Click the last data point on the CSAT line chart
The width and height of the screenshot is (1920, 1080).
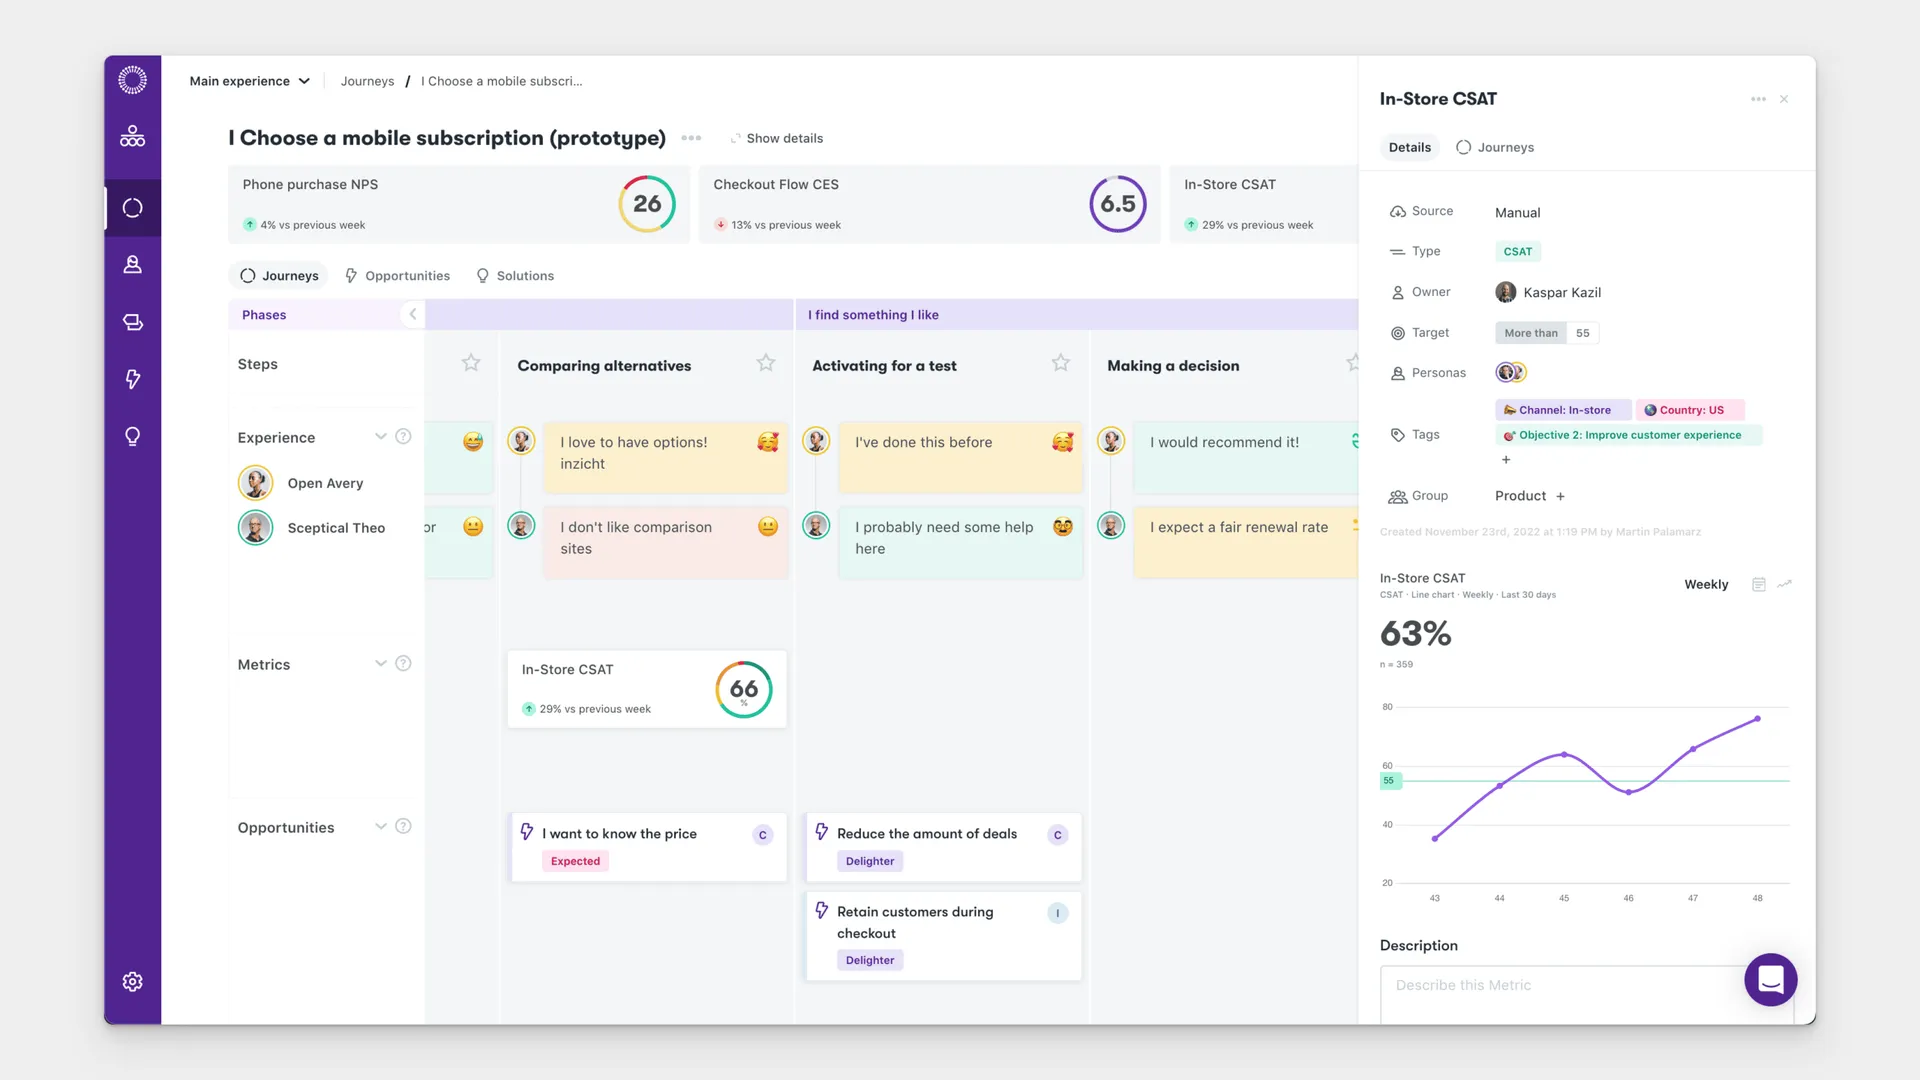coord(1757,719)
